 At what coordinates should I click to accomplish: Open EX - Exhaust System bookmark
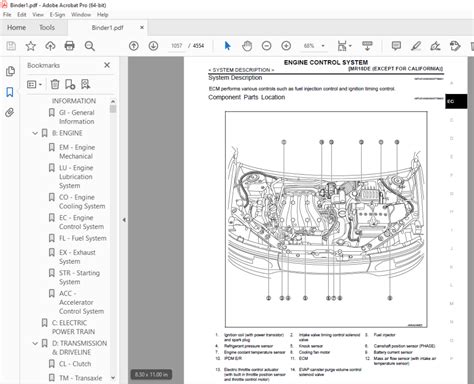[x=77, y=257]
